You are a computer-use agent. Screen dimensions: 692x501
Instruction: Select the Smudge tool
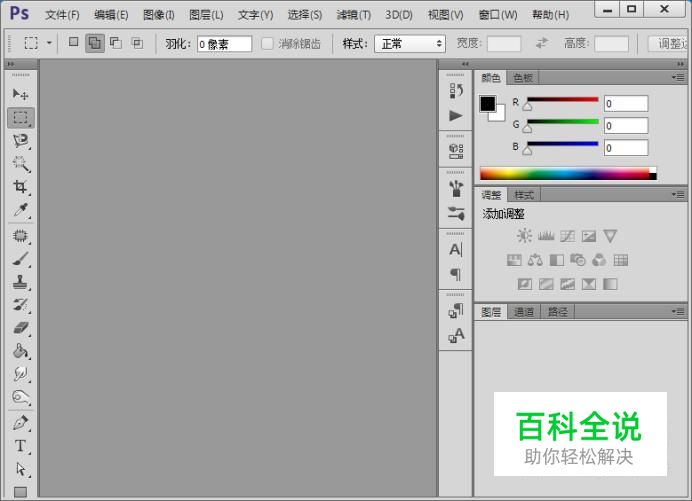20,374
